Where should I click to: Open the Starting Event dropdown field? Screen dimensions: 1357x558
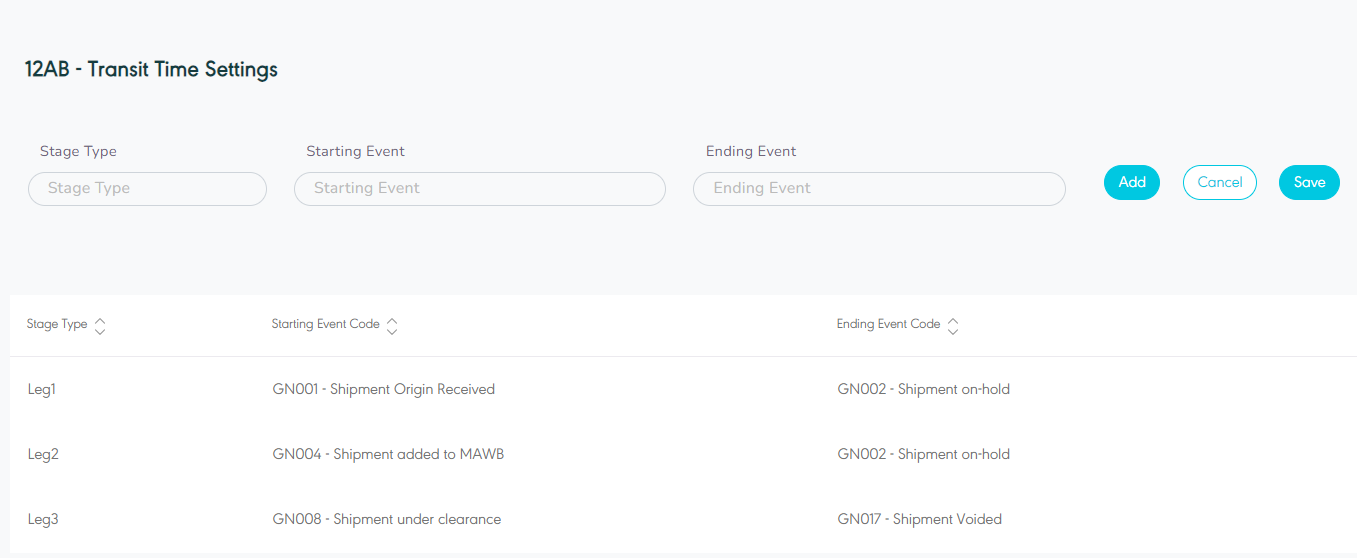click(479, 188)
